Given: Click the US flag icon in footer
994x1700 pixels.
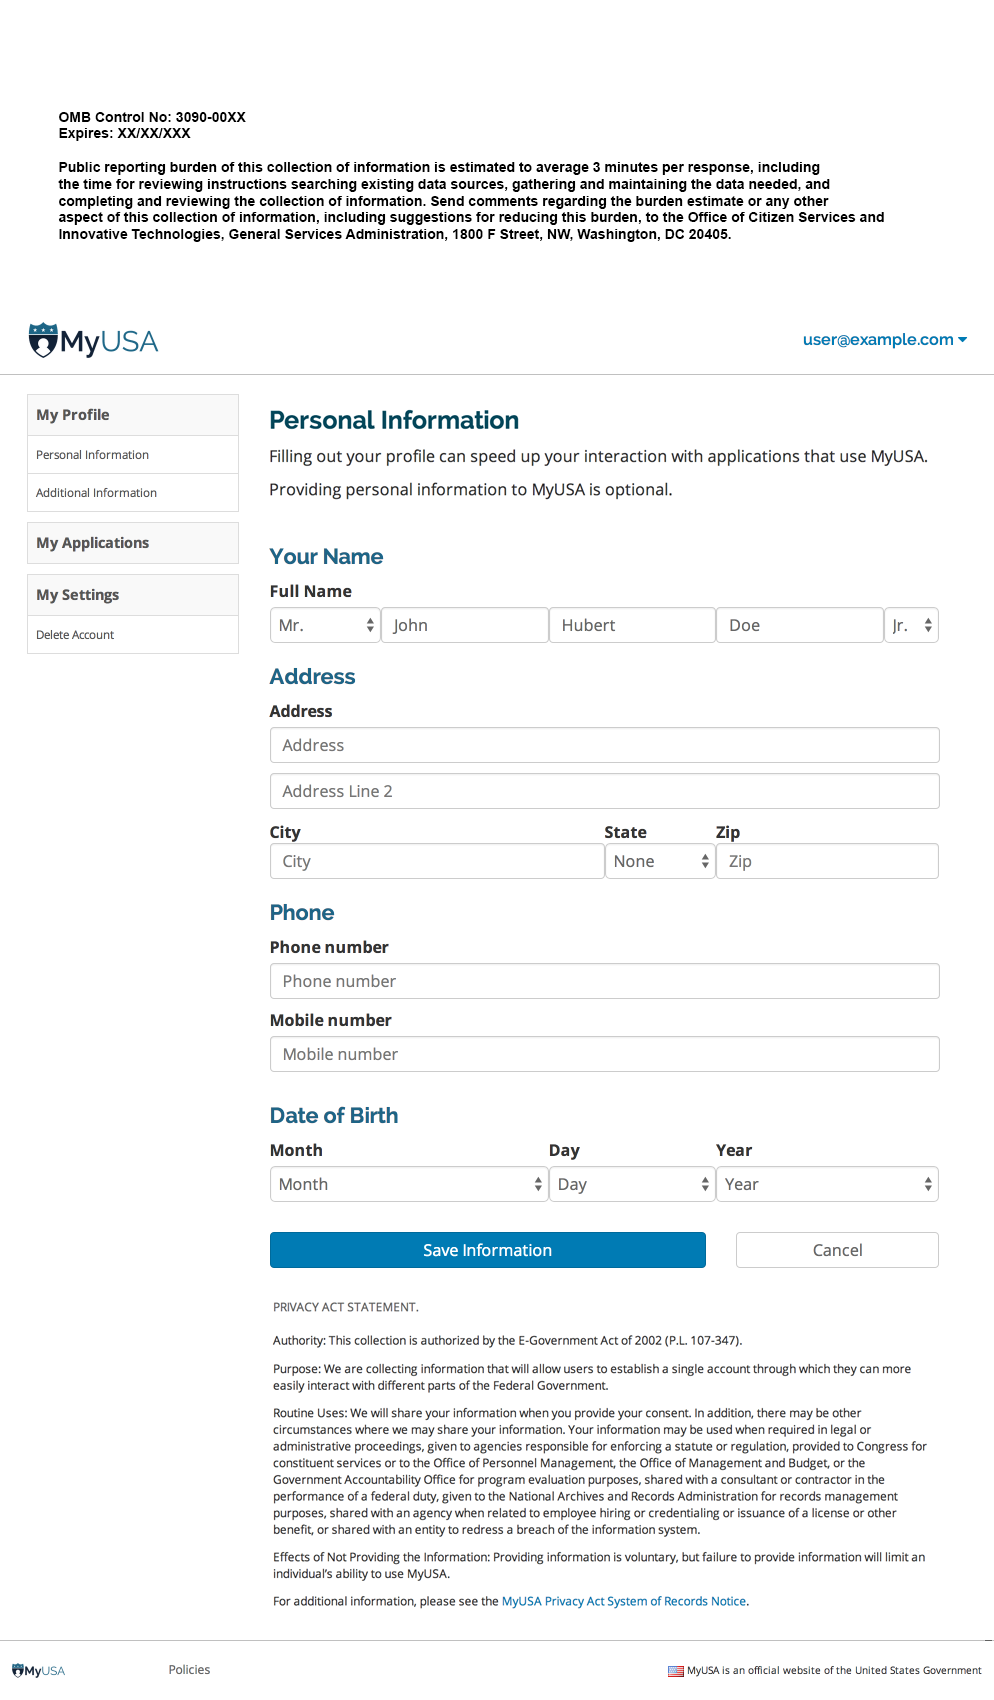Looking at the screenshot, I should [x=676, y=1671].
